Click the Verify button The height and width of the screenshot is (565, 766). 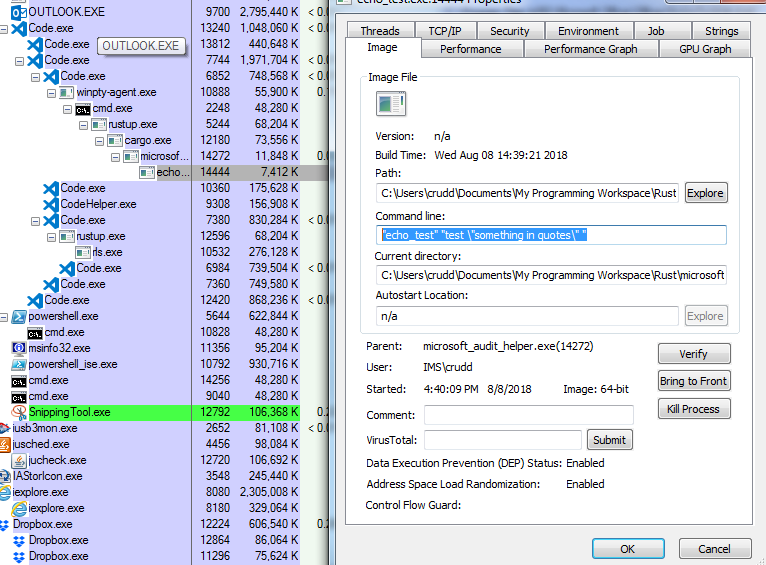point(694,354)
